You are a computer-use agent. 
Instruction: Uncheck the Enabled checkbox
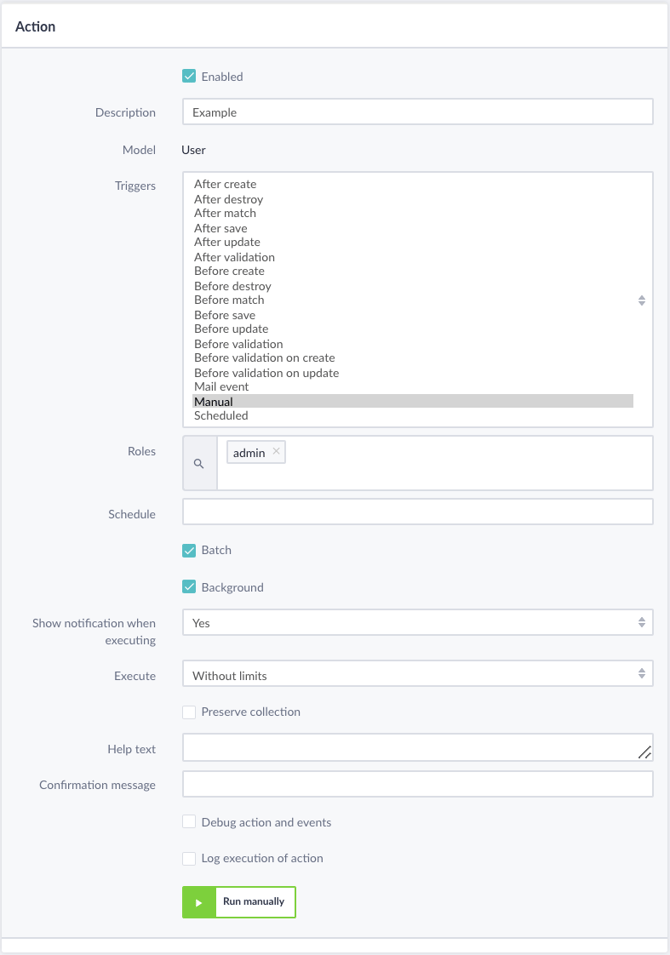pos(189,76)
